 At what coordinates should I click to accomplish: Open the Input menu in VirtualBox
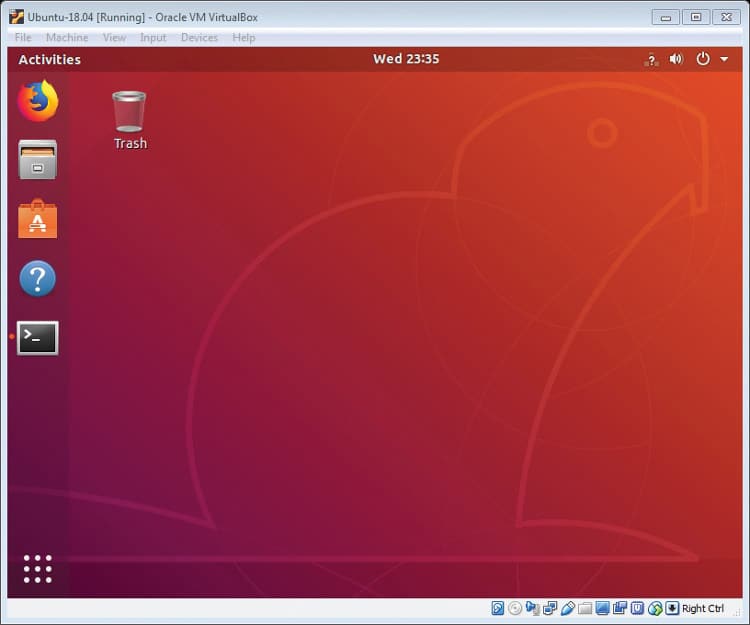153,38
